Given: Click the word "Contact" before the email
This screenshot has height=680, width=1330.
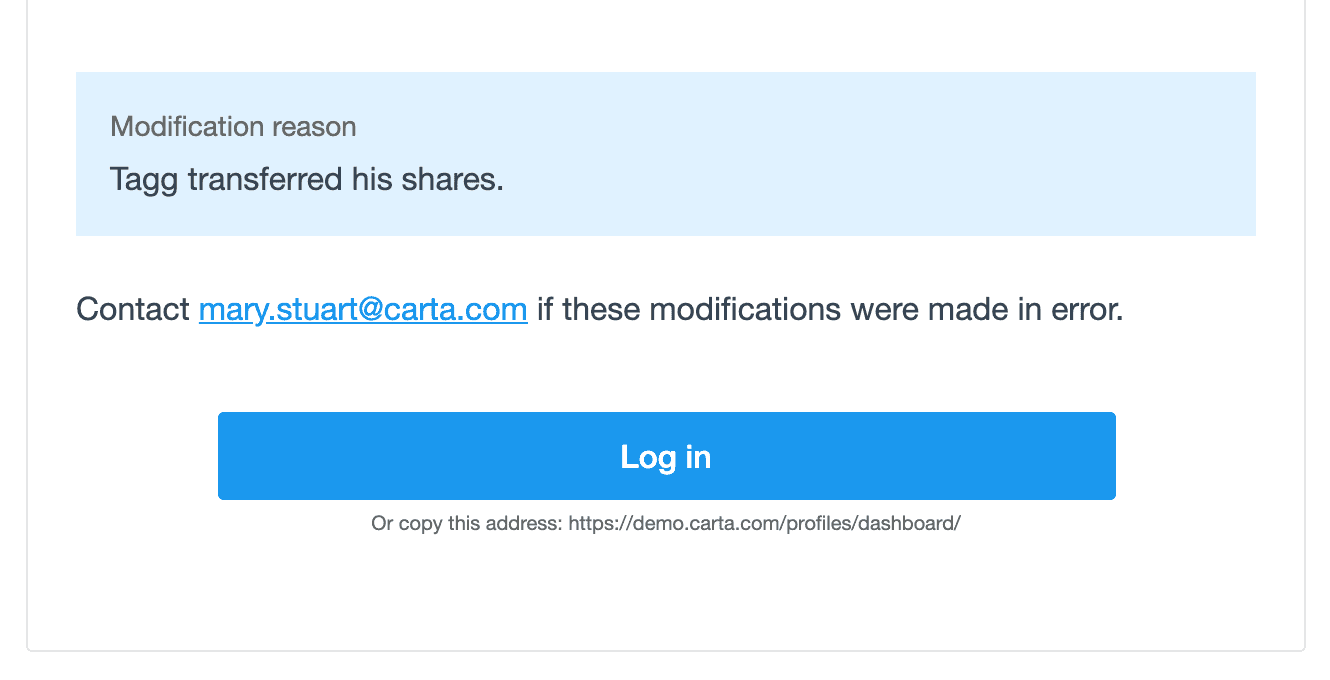Looking at the screenshot, I should (x=133, y=310).
